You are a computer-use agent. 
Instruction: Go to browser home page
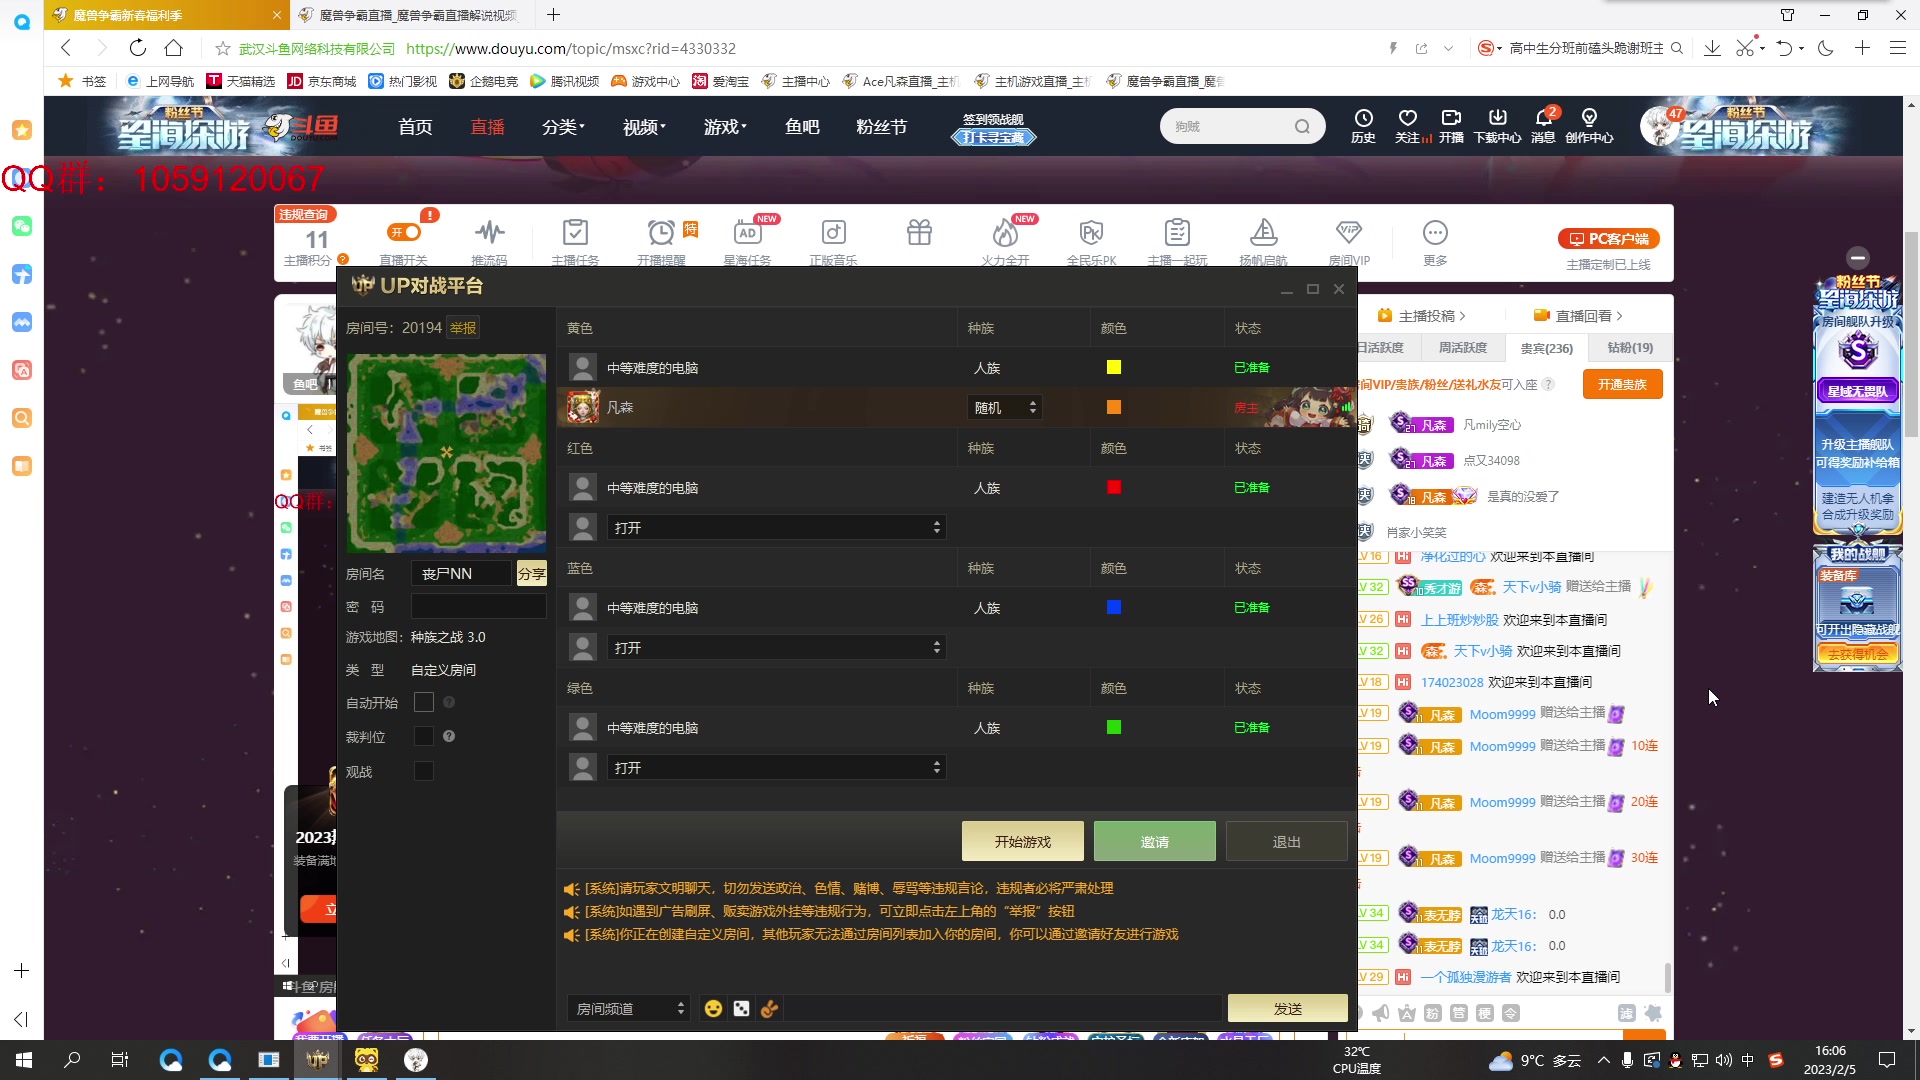click(174, 48)
